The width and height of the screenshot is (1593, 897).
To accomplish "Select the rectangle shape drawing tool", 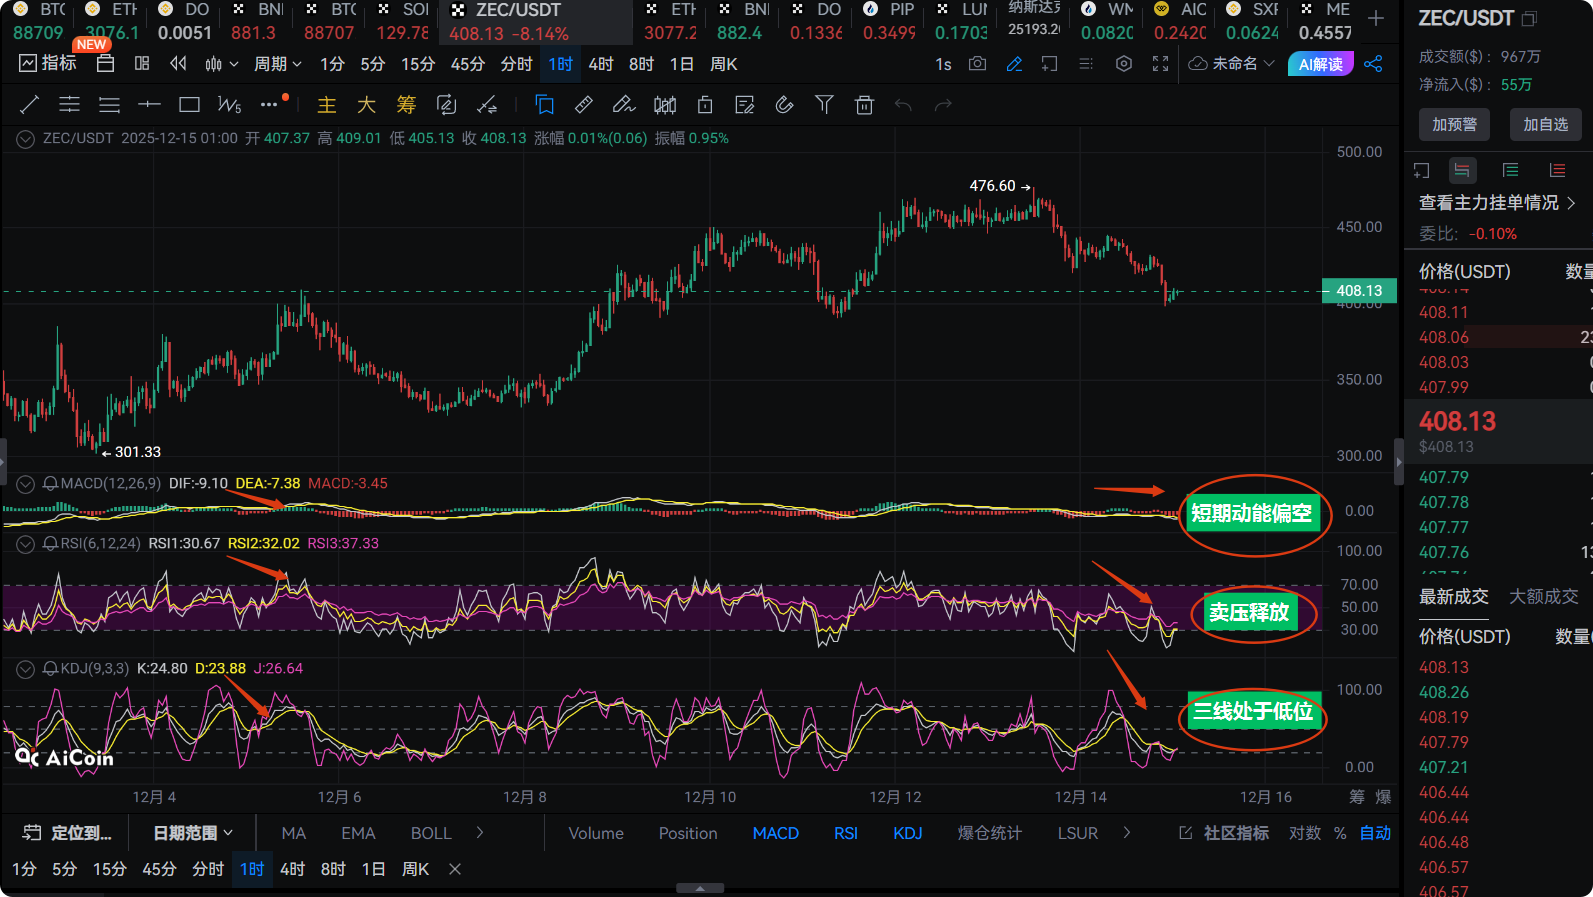I will 189,105.
